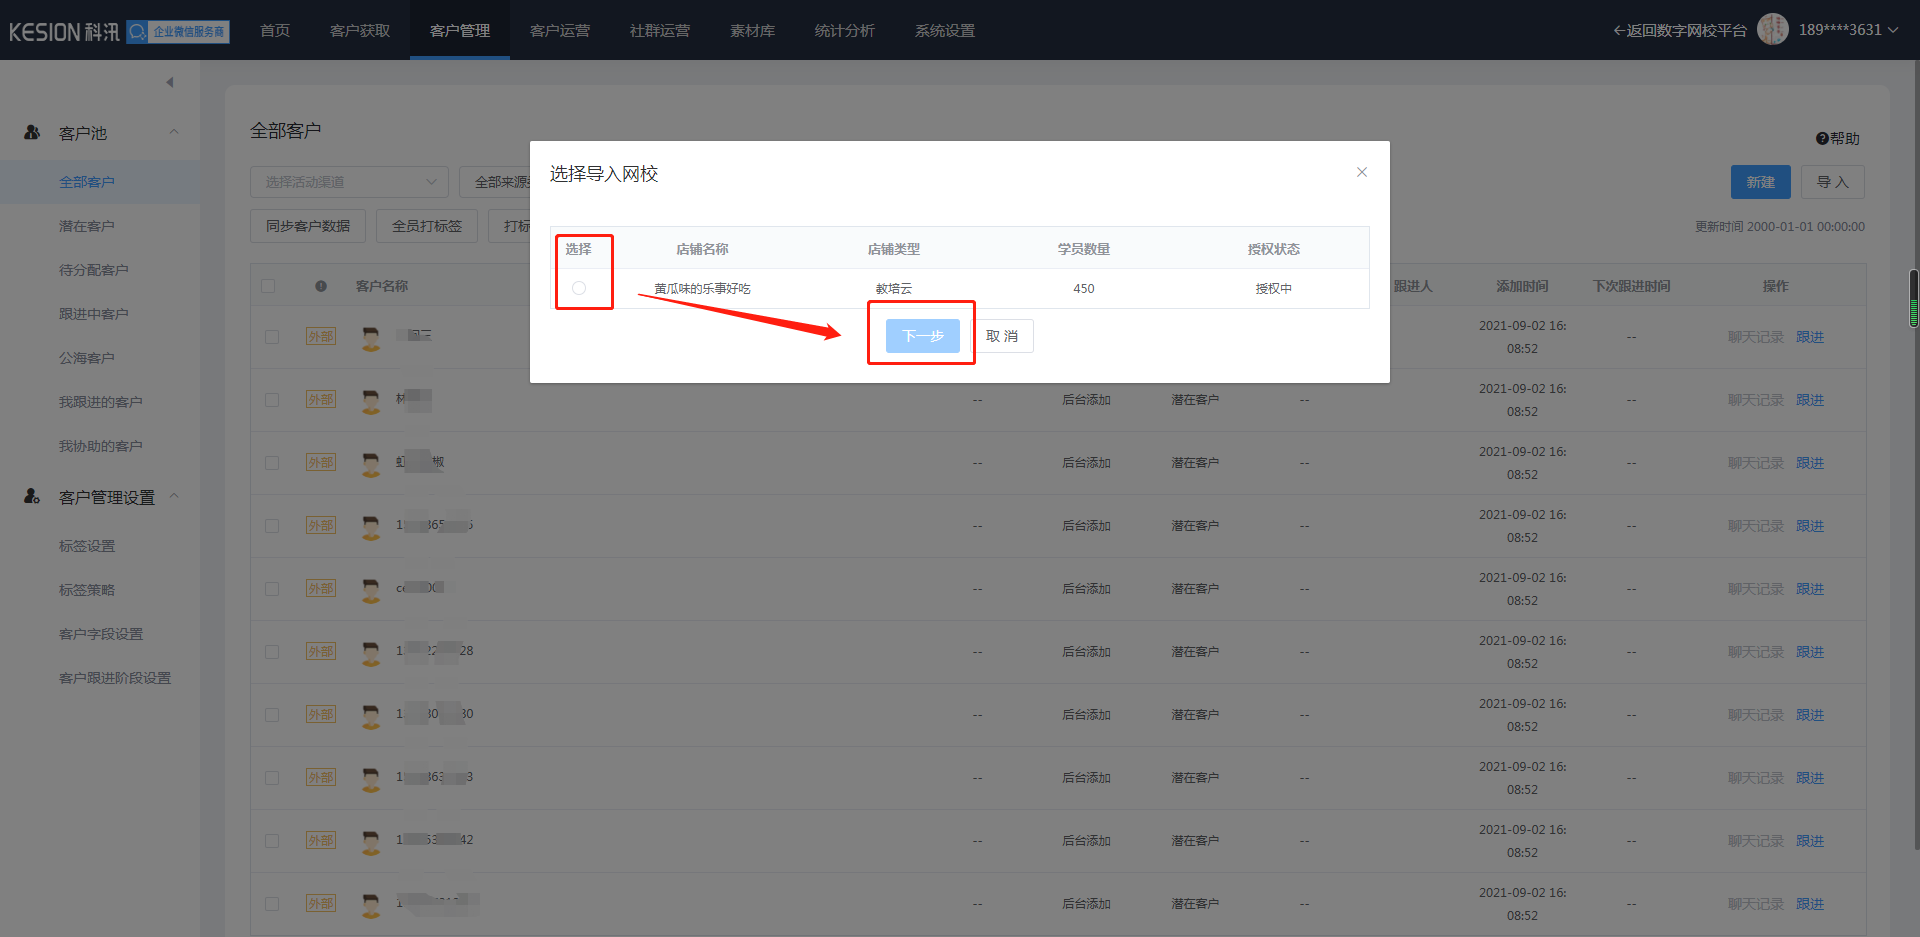Viewport: 1920px width, 937px height.
Task: Click the first customer's avatar icon
Action: coord(371,338)
